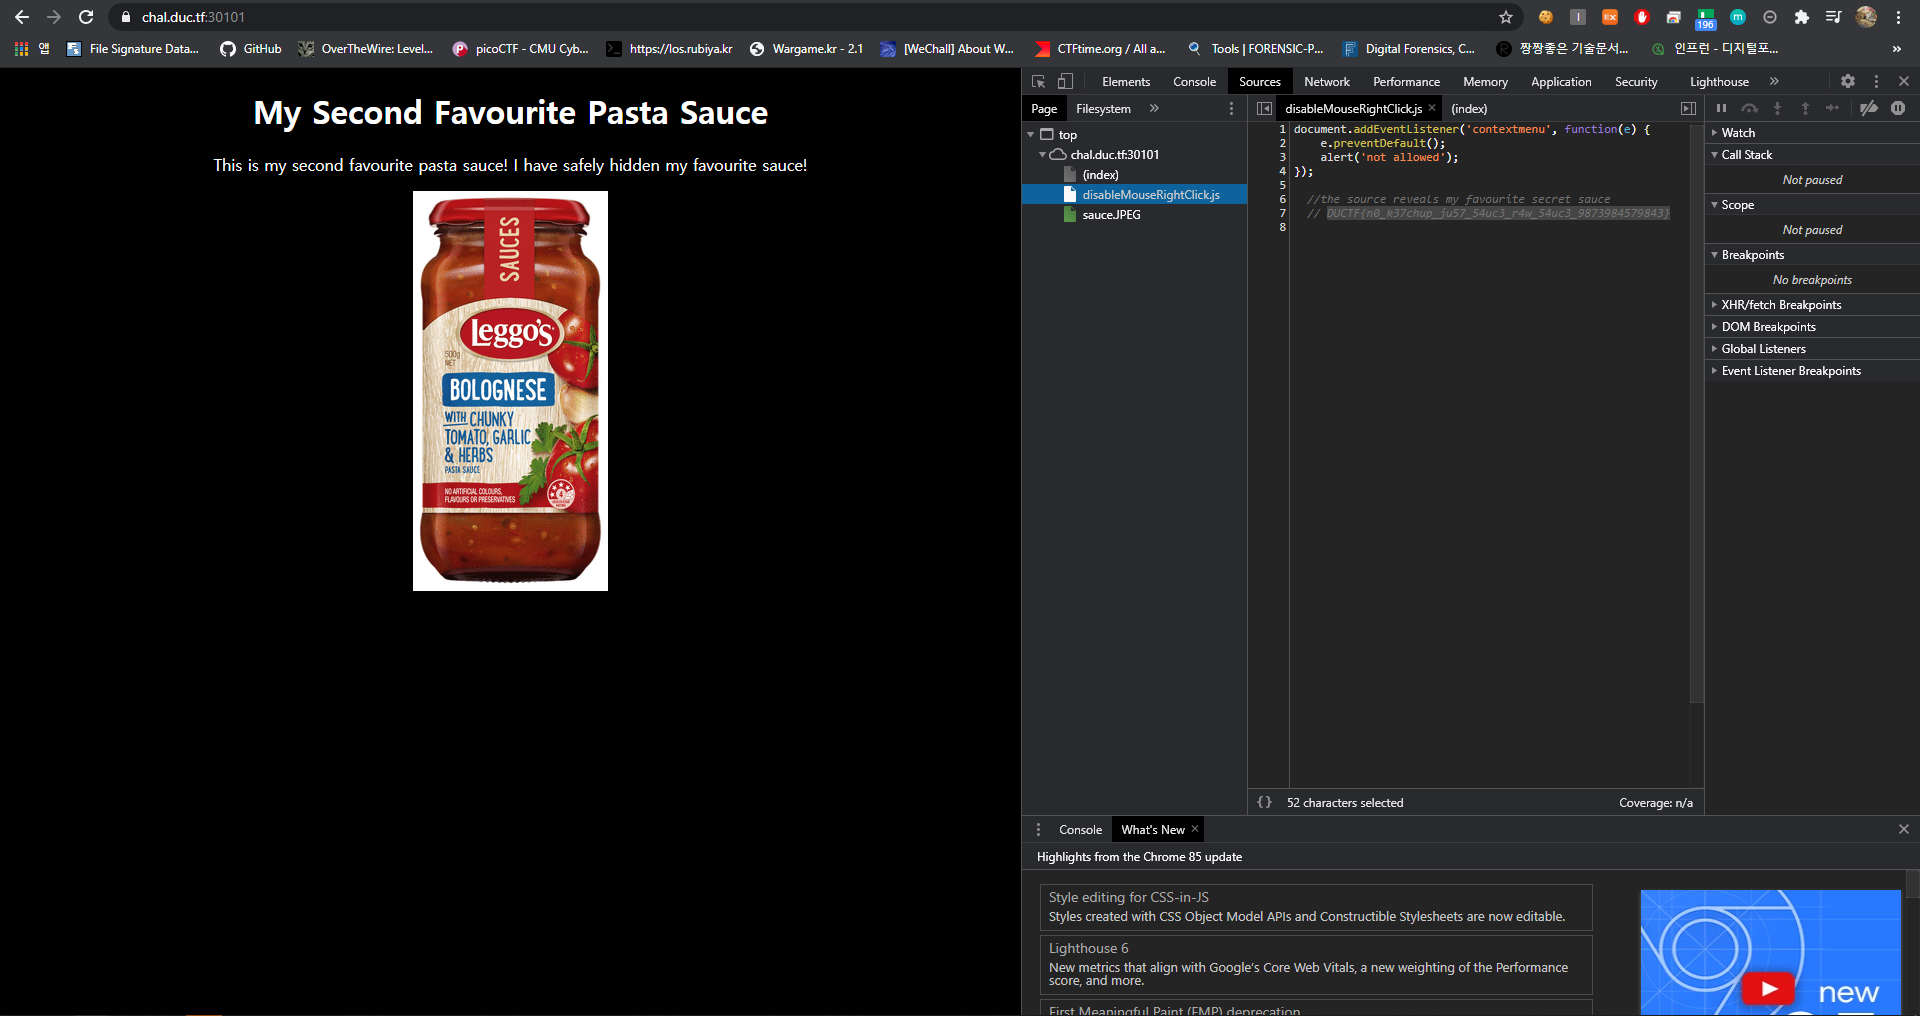This screenshot has width=1920, height=1016.
Task: Go back to previous page
Action: (22, 17)
